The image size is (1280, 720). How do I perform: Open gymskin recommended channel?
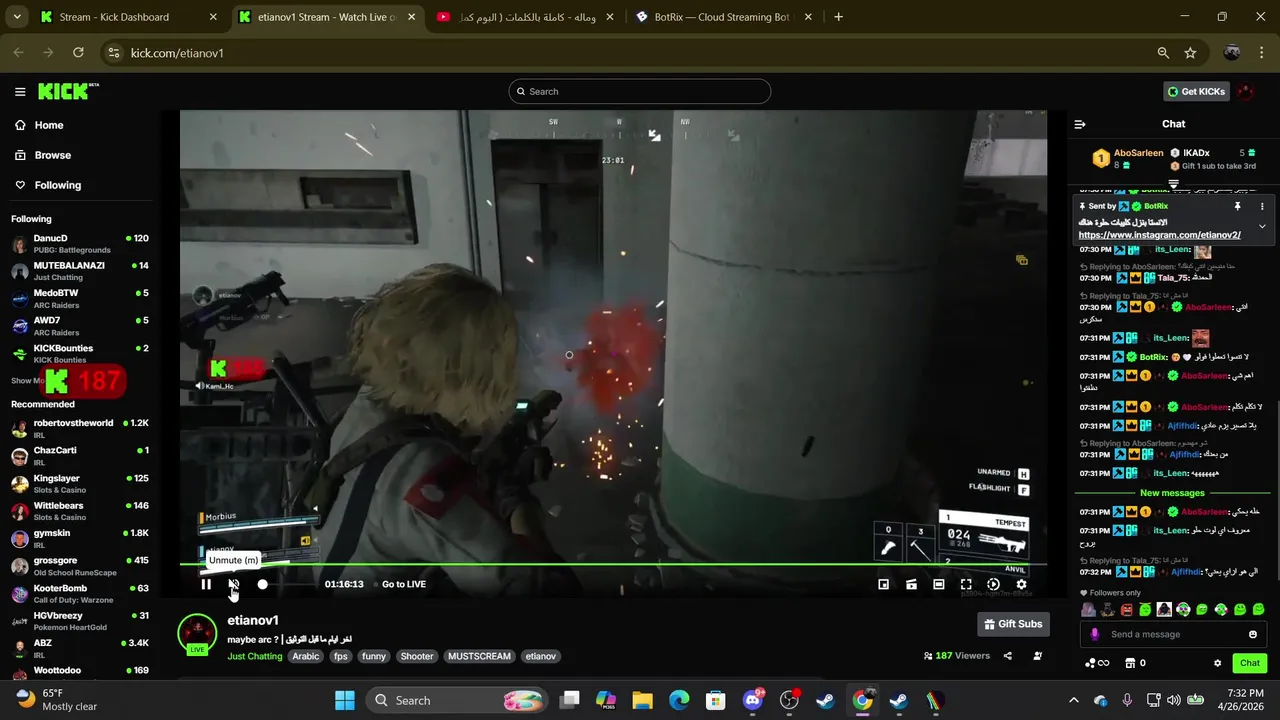80,538
